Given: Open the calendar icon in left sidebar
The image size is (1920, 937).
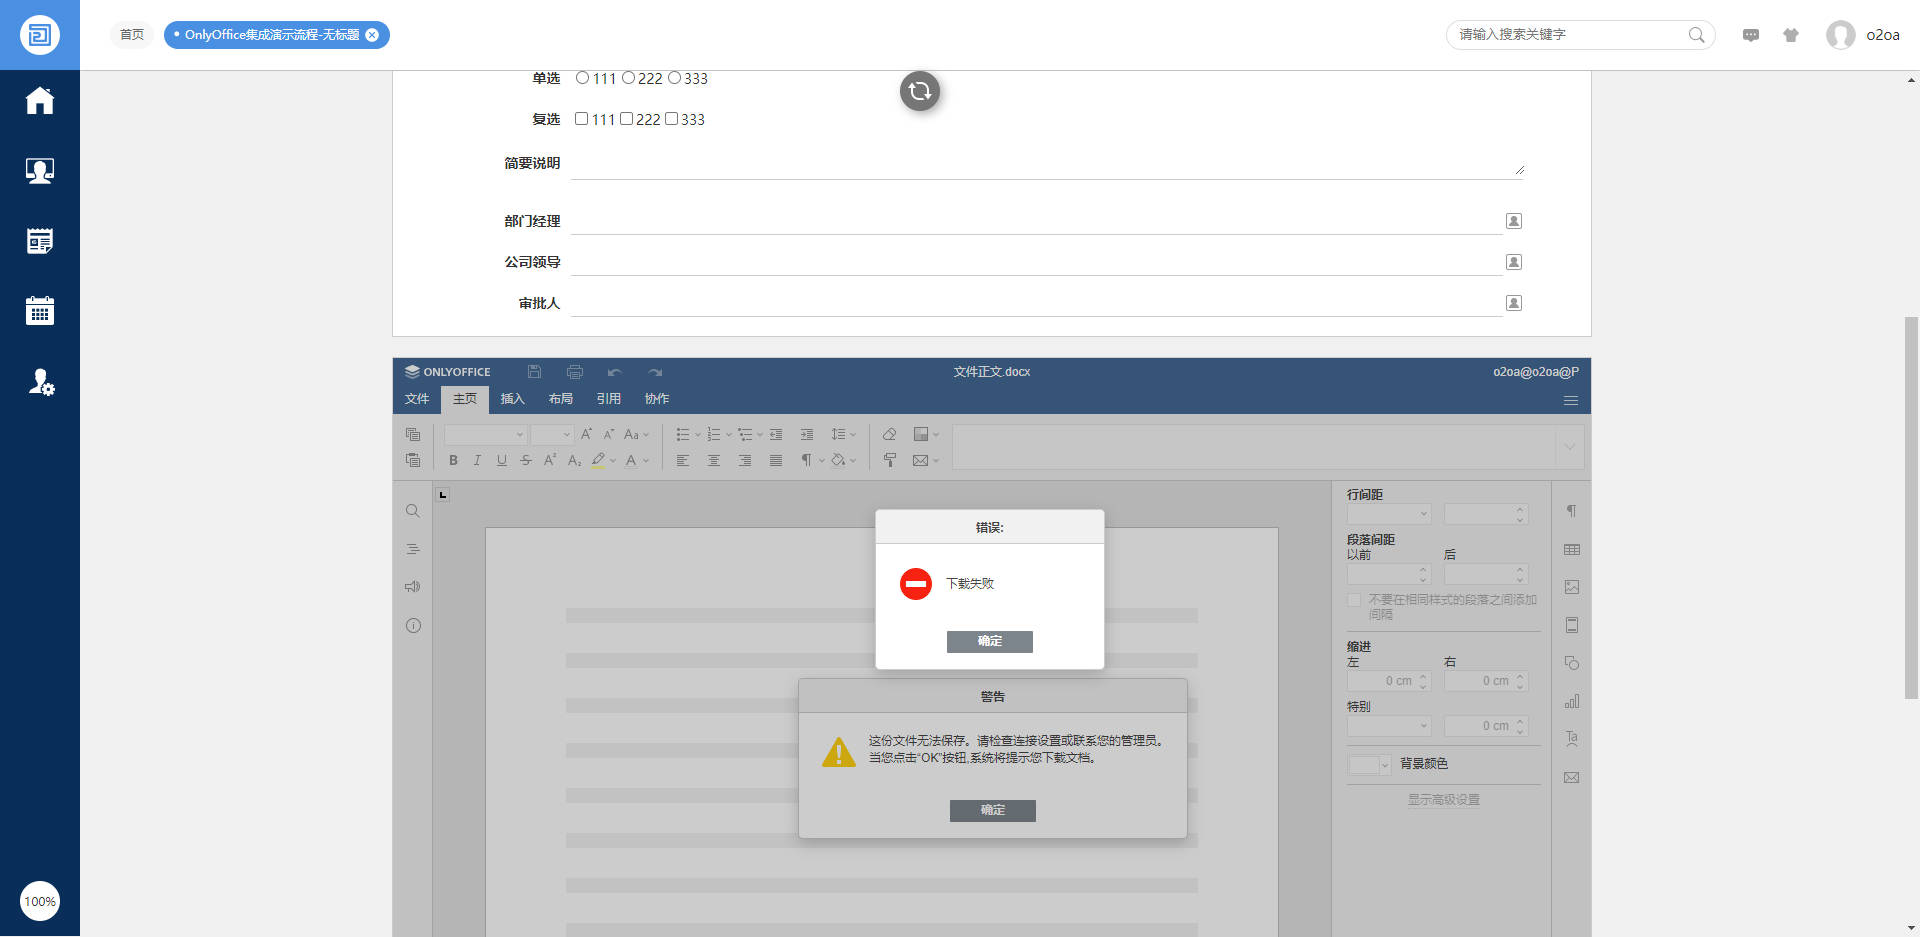Looking at the screenshot, I should (x=40, y=311).
